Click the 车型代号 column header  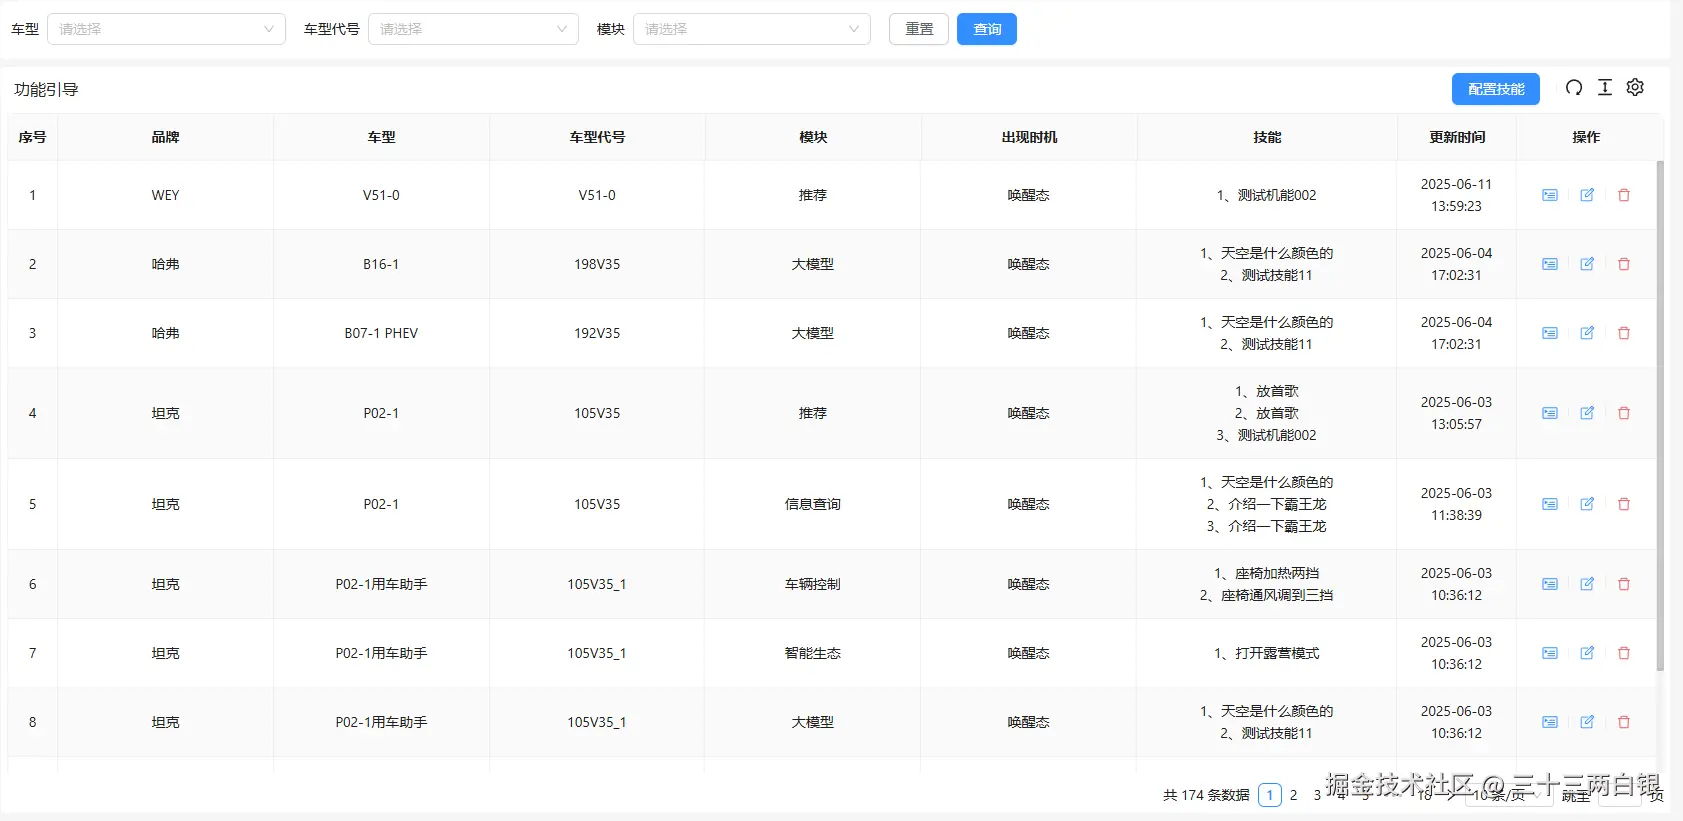(x=597, y=137)
